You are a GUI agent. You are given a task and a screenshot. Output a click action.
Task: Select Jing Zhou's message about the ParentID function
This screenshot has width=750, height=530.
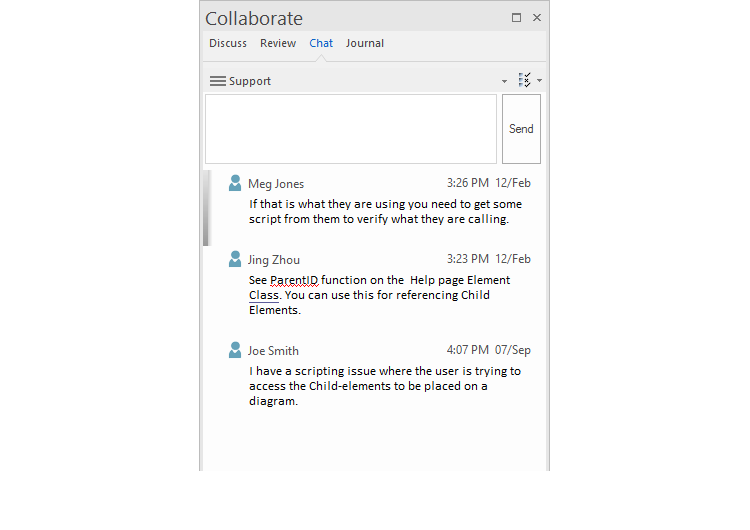pos(379,295)
